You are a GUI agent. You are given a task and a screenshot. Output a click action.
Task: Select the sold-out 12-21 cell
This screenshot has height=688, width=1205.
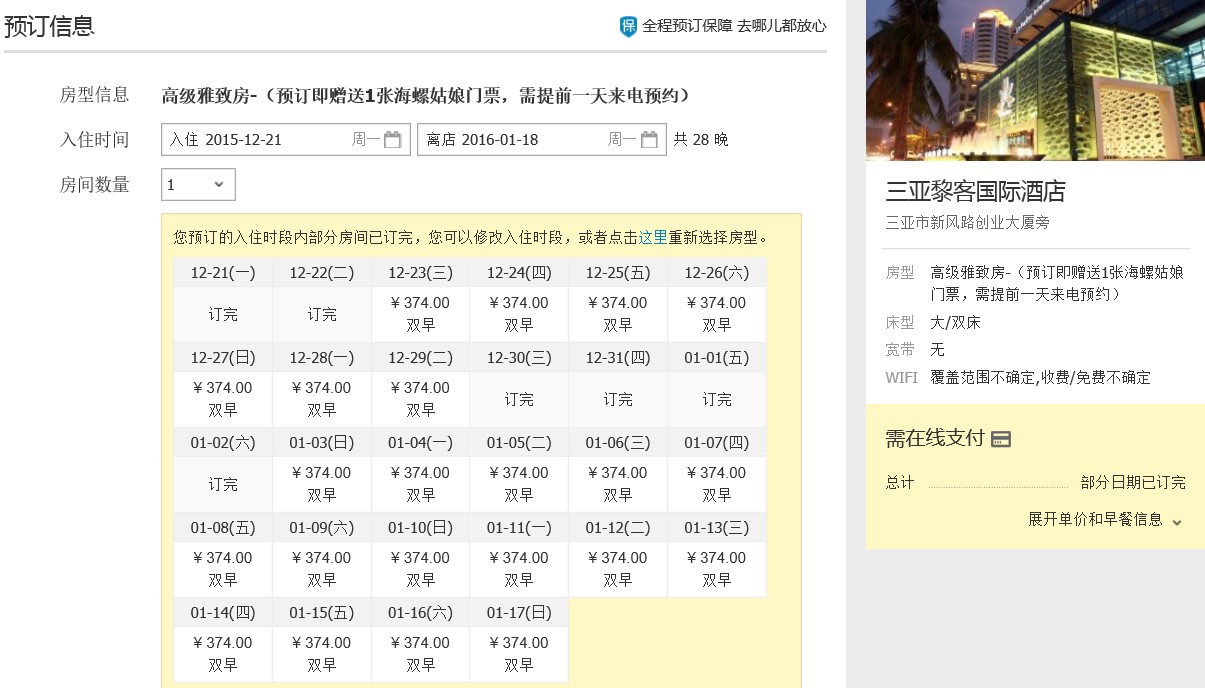click(x=223, y=314)
